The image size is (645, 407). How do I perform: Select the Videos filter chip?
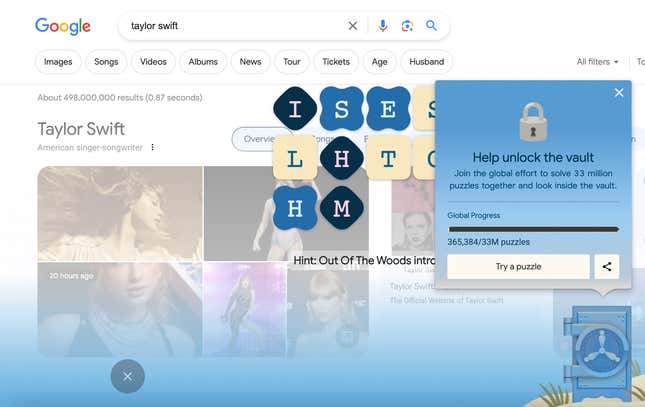[x=153, y=62]
